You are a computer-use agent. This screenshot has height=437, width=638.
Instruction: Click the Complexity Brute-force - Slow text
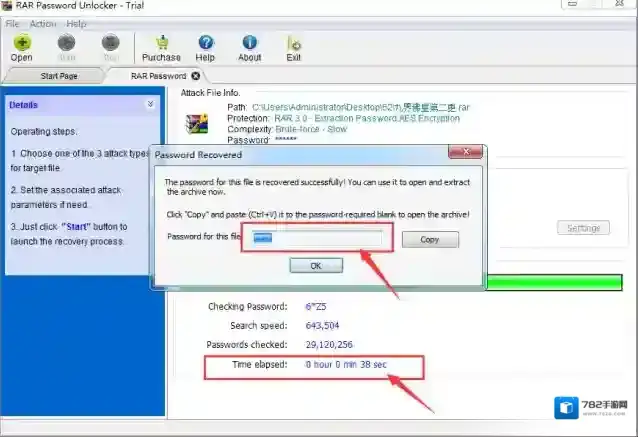coord(311,129)
